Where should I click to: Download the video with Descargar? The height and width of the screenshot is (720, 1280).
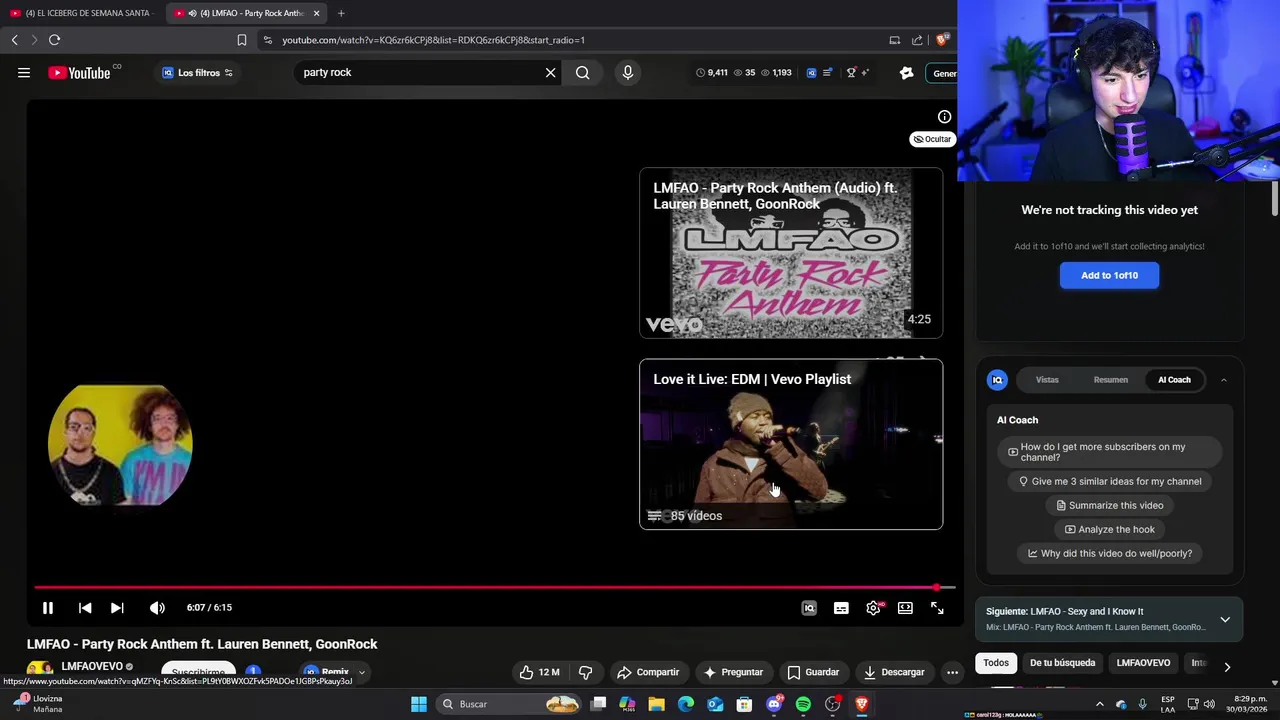point(894,672)
